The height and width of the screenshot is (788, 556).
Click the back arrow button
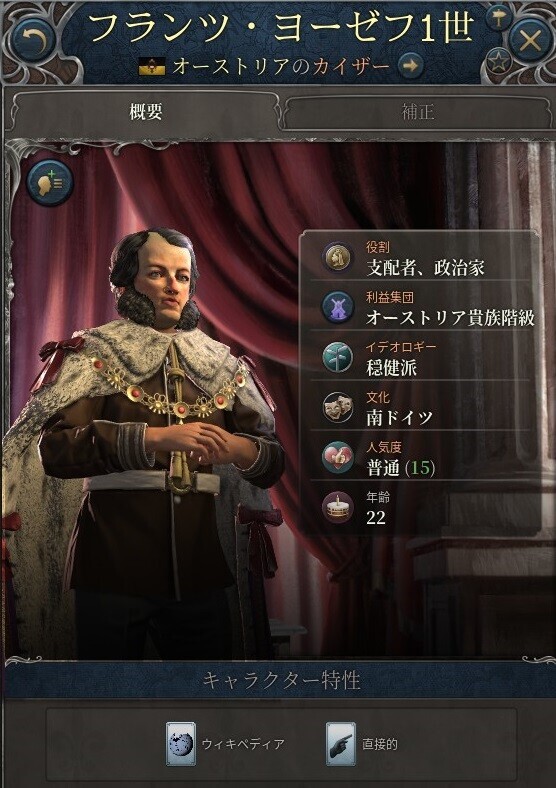click(x=33, y=40)
